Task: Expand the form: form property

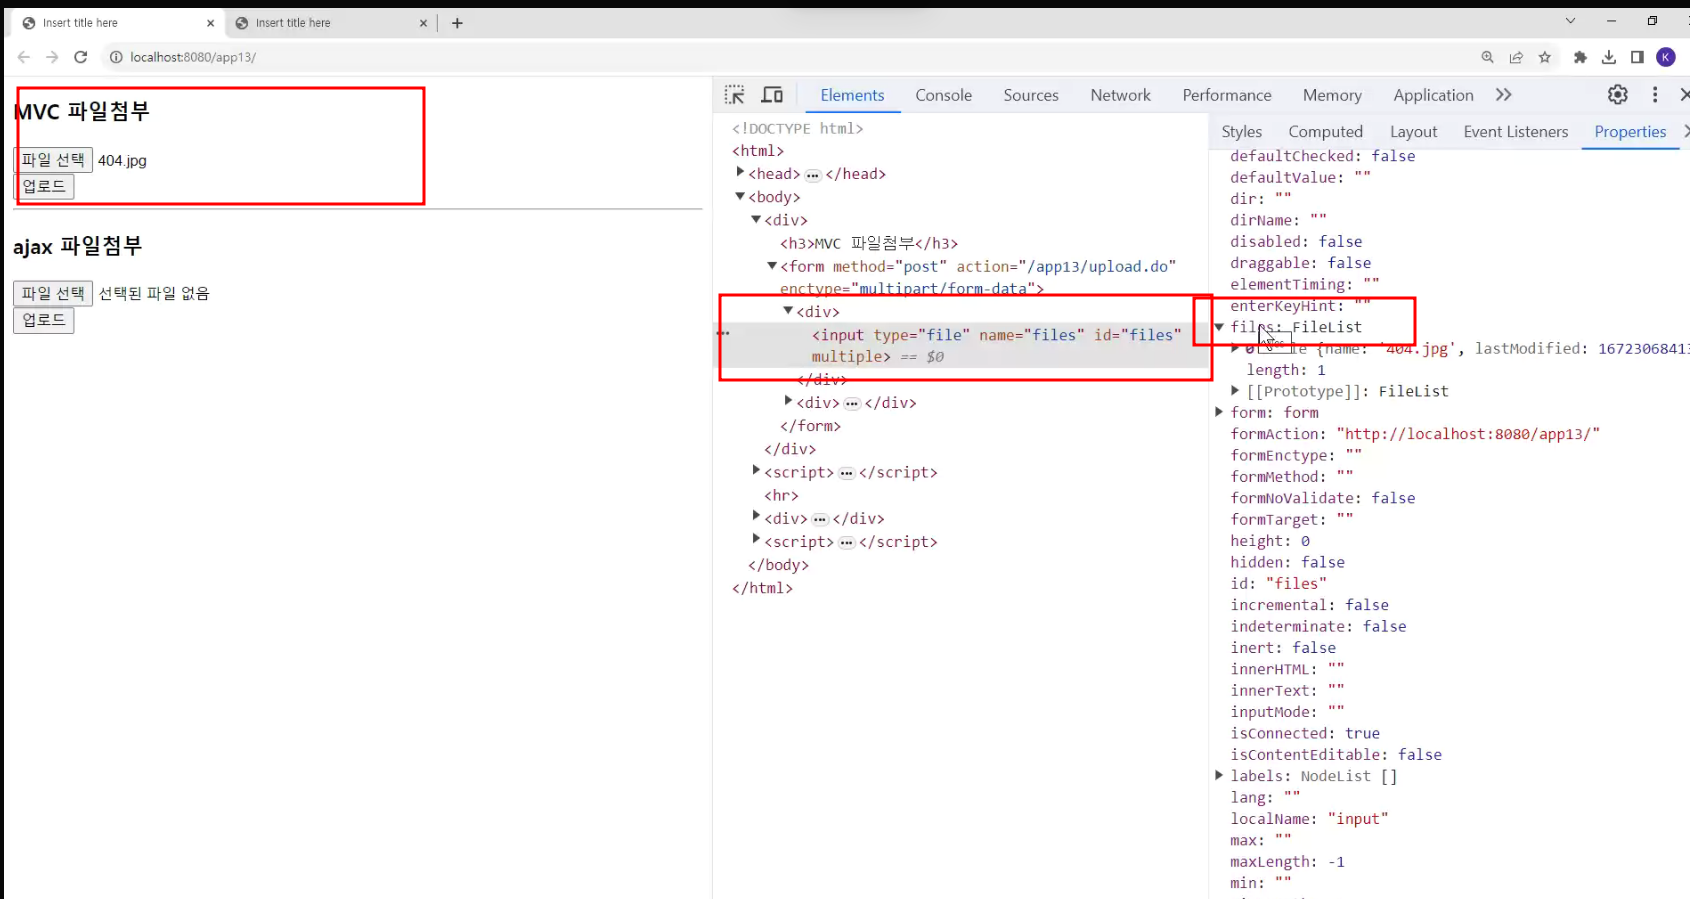Action: (x=1219, y=412)
